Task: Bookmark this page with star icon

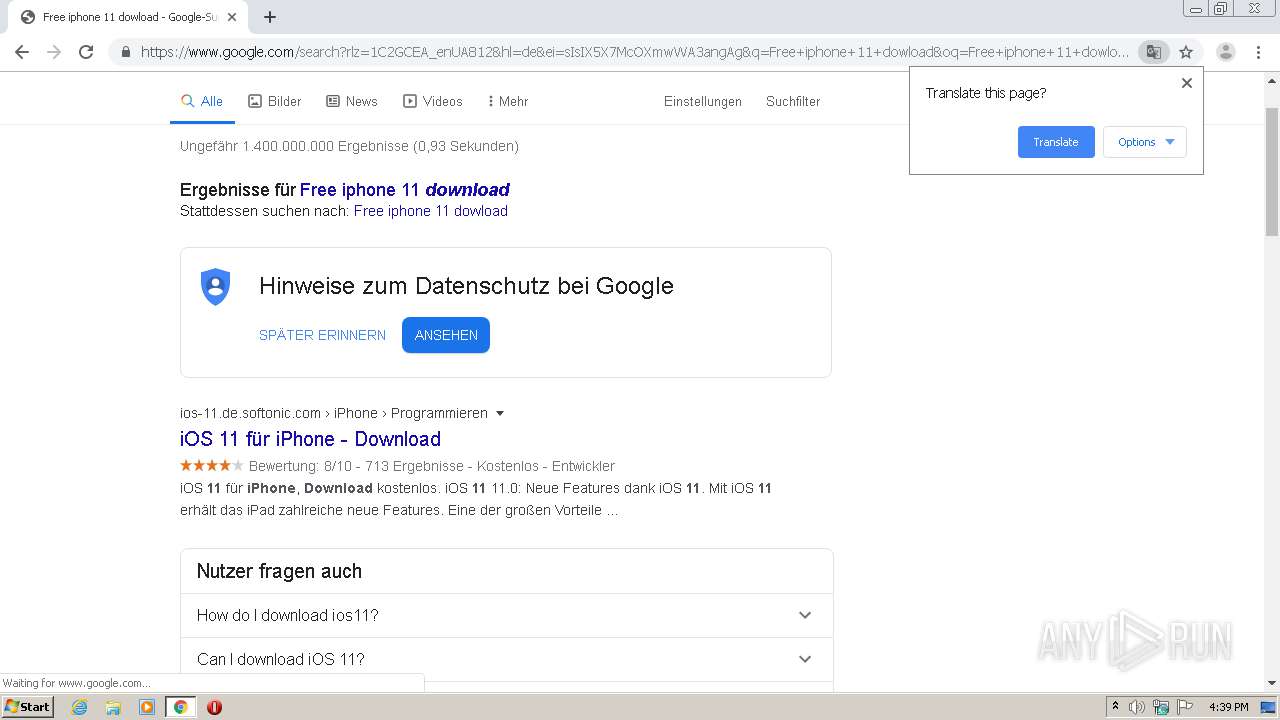Action: (x=1186, y=52)
